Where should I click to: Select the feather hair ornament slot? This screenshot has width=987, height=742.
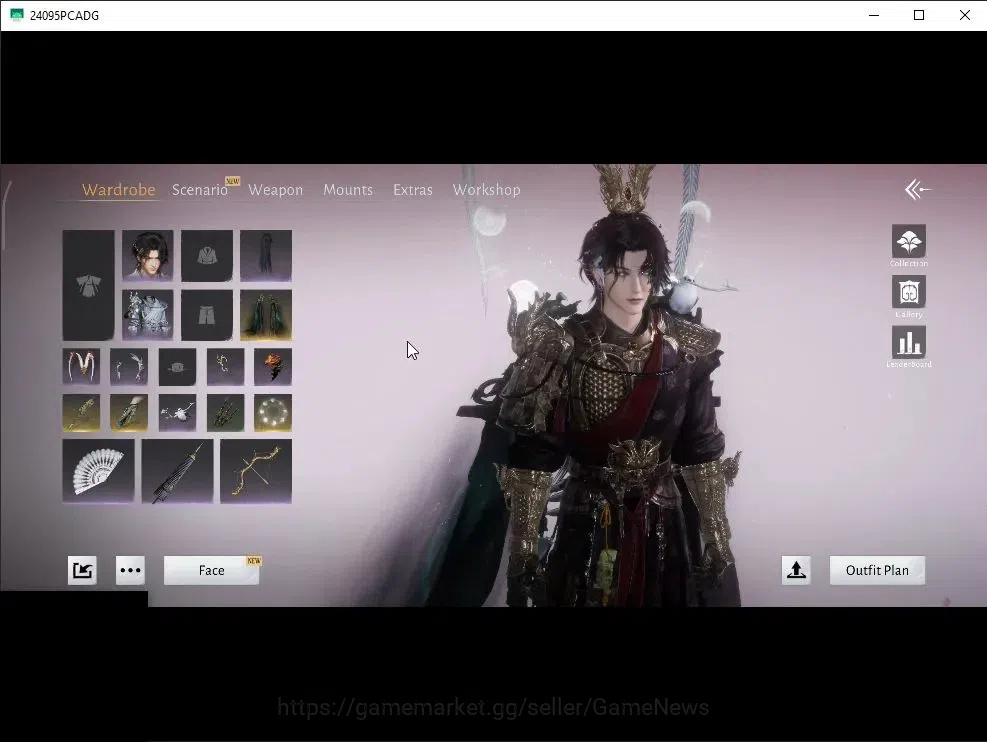[x=129, y=367]
